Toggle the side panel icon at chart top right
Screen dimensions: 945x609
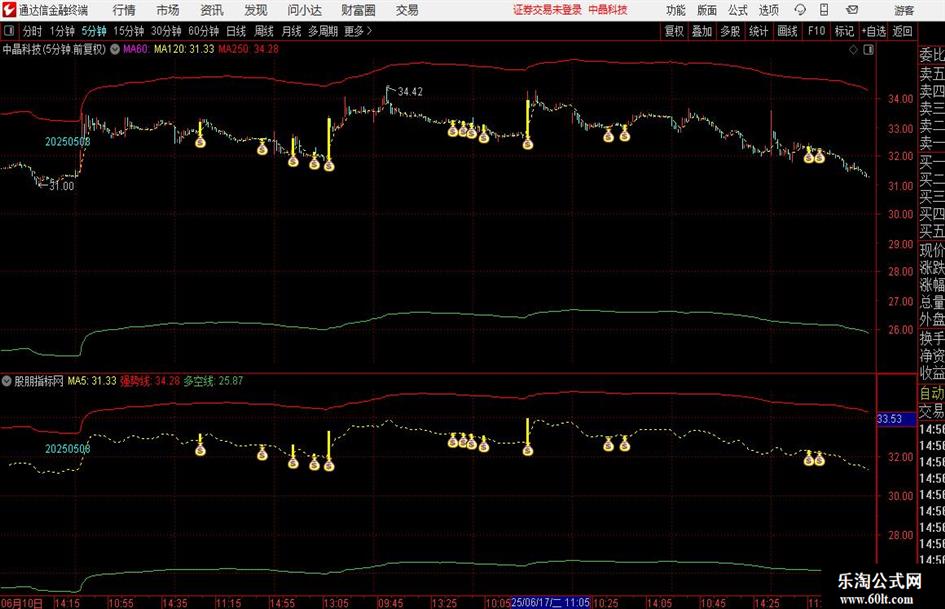868,50
